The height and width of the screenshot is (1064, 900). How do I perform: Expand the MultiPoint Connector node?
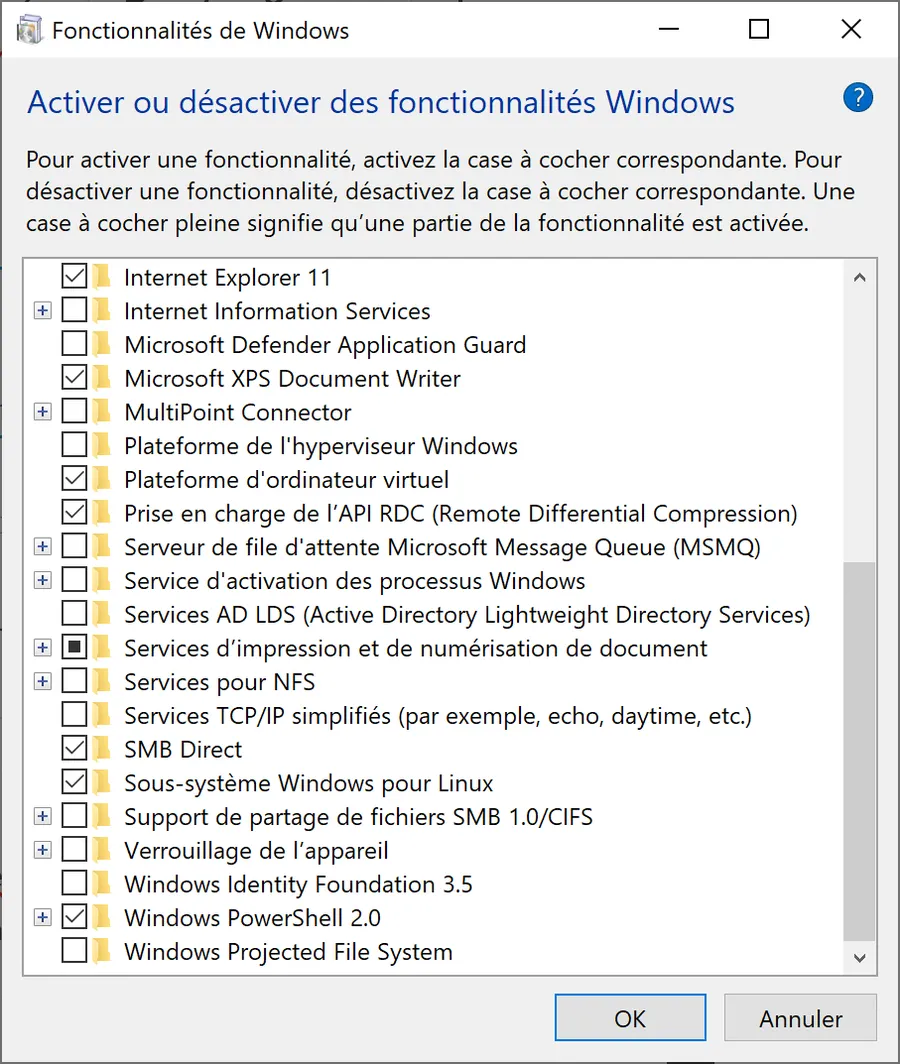43,412
